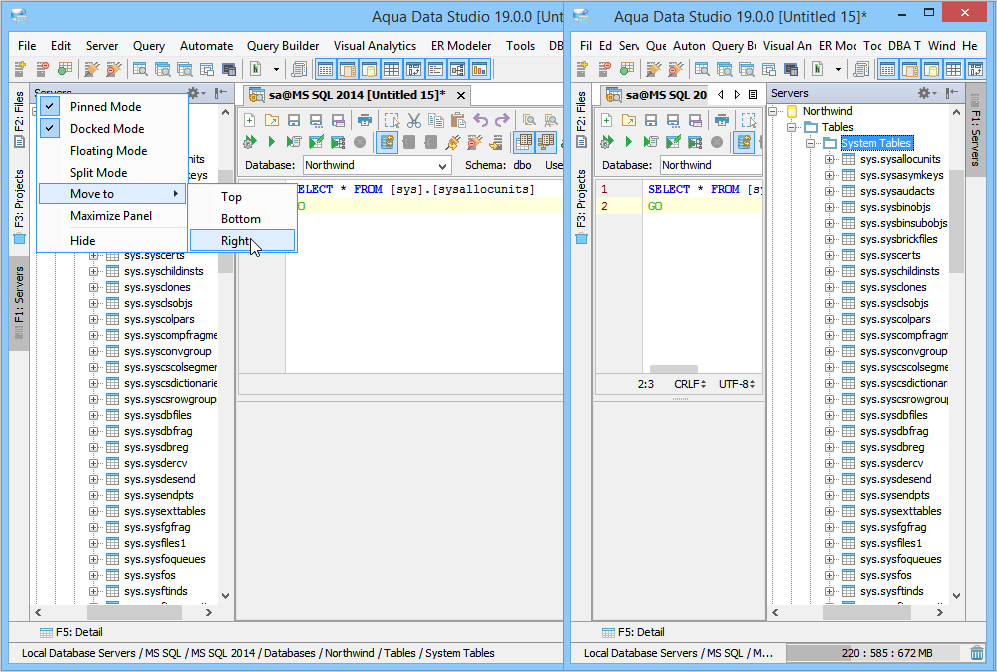Expand sys.sysdbfiles in right Servers tree

pos(830,415)
